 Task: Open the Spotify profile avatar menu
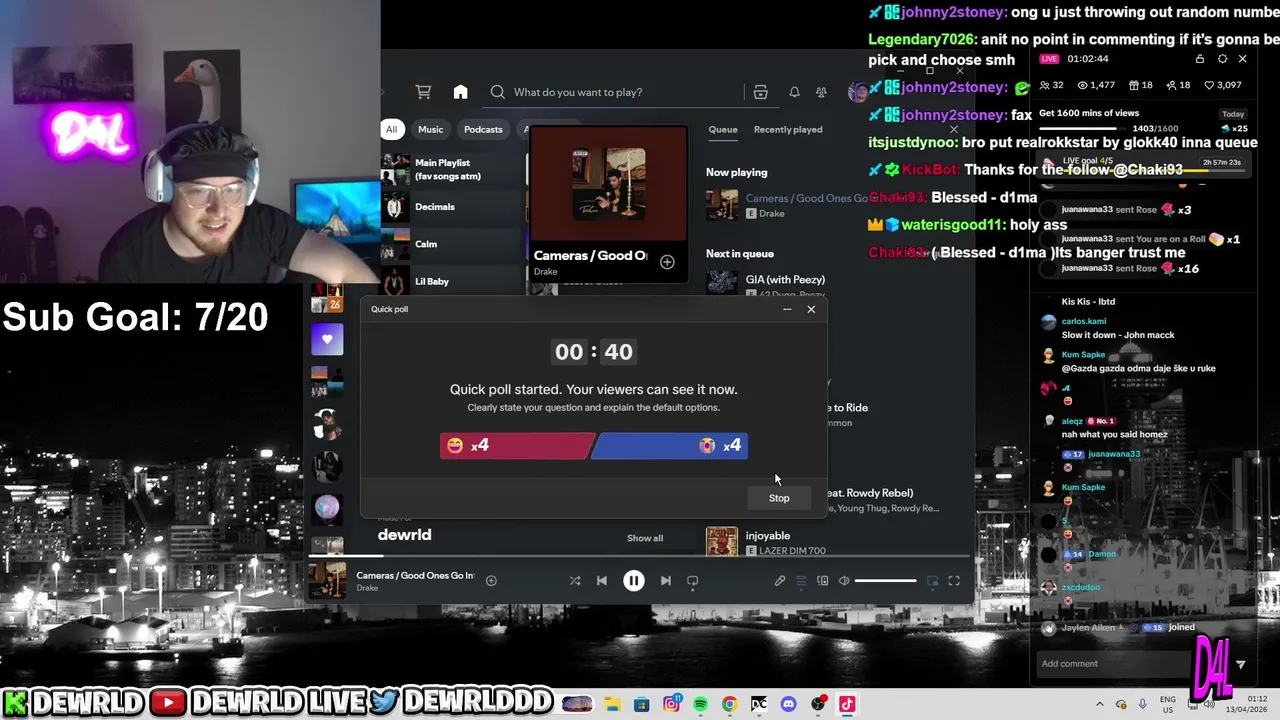857,92
